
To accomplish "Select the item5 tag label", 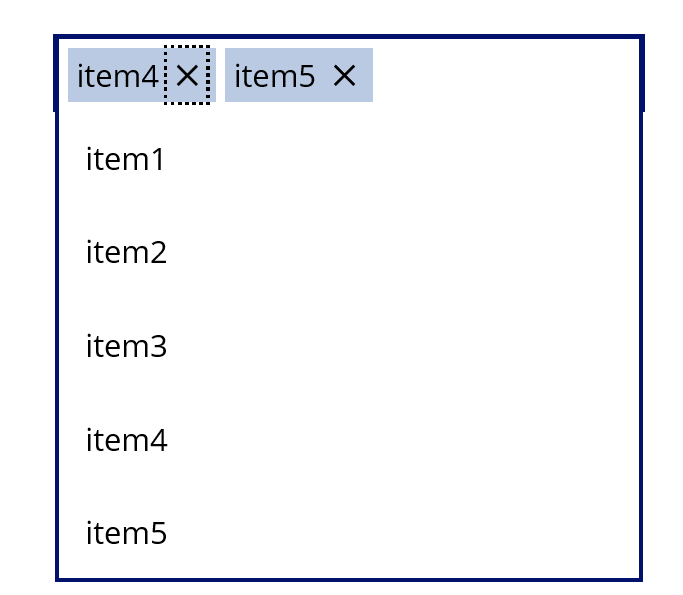I will pyautogui.click(x=274, y=76).
